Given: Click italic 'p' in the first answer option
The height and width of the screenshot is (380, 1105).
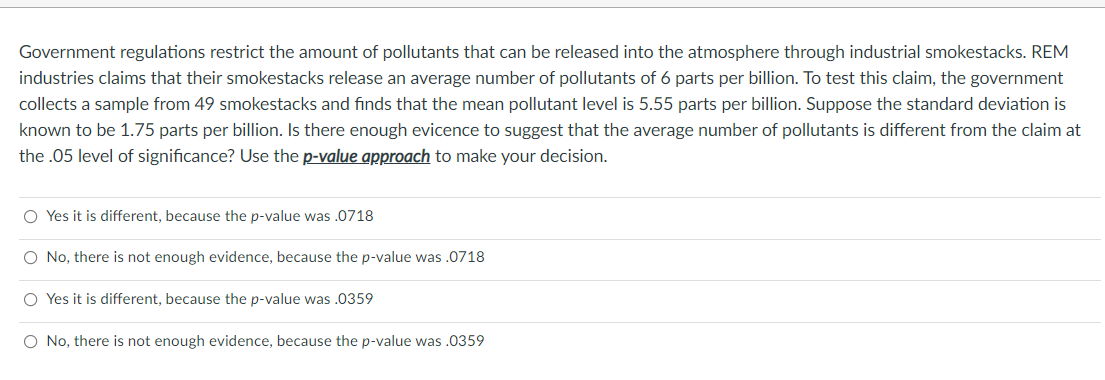Looking at the screenshot, I should [x=254, y=217].
